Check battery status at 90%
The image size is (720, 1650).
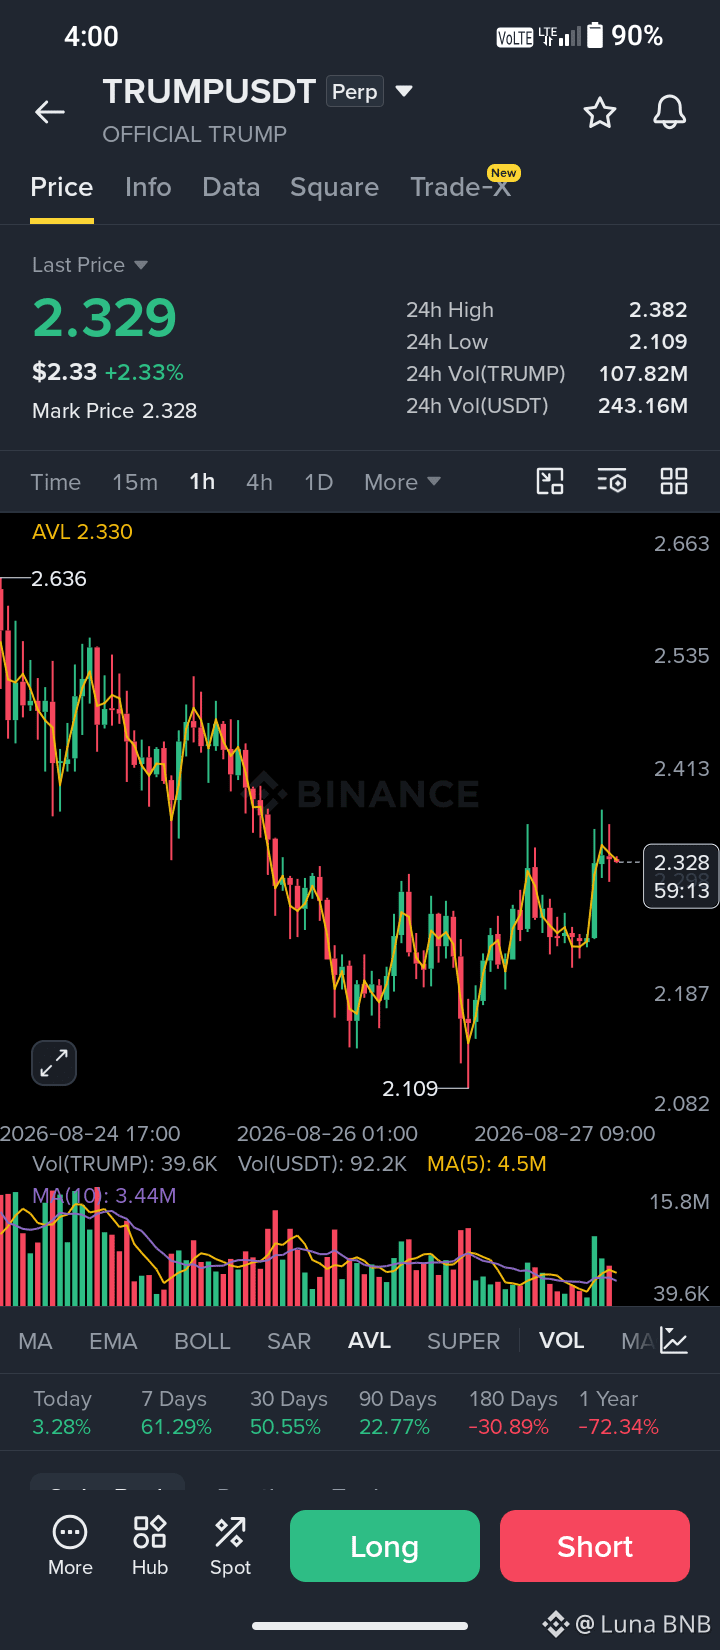pos(625,36)
